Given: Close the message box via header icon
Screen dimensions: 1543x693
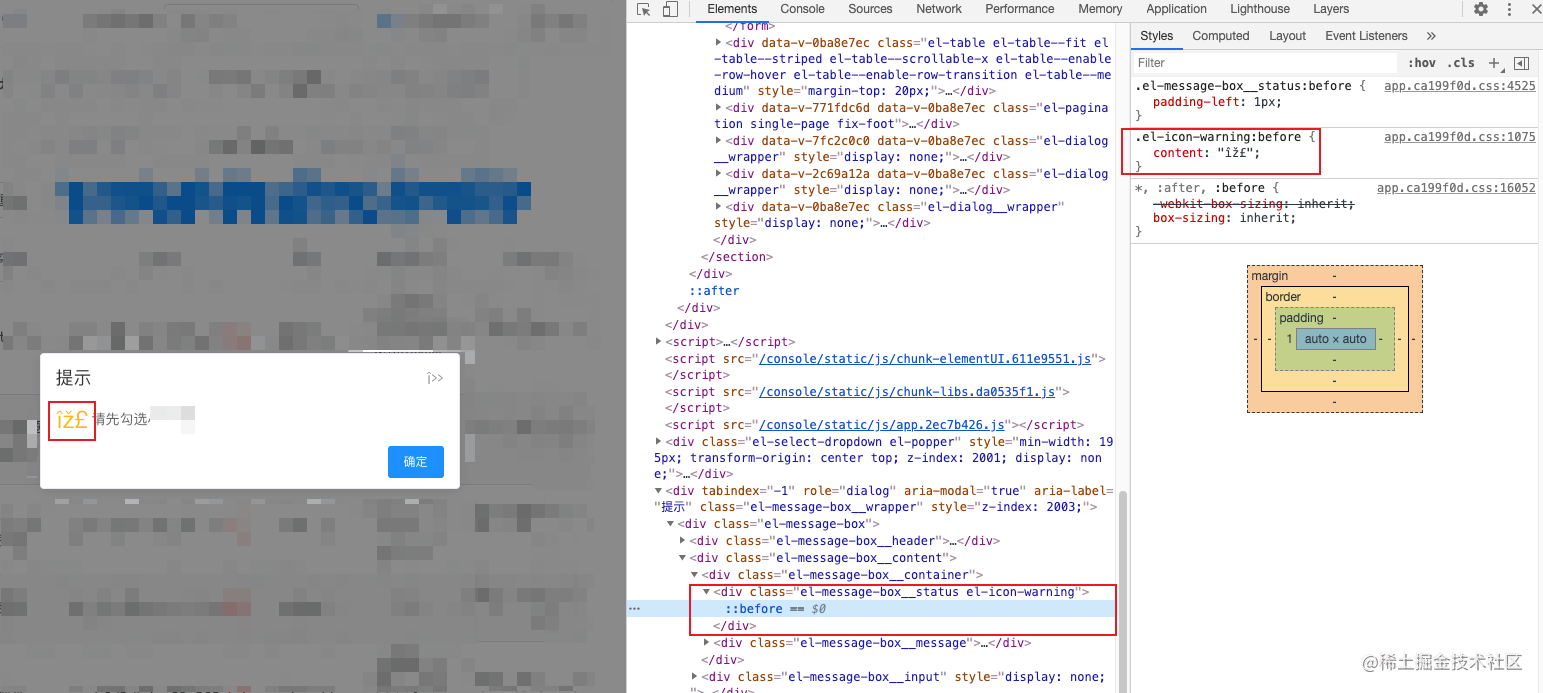Looking at the screenshot, I should [x=435, y=378].
